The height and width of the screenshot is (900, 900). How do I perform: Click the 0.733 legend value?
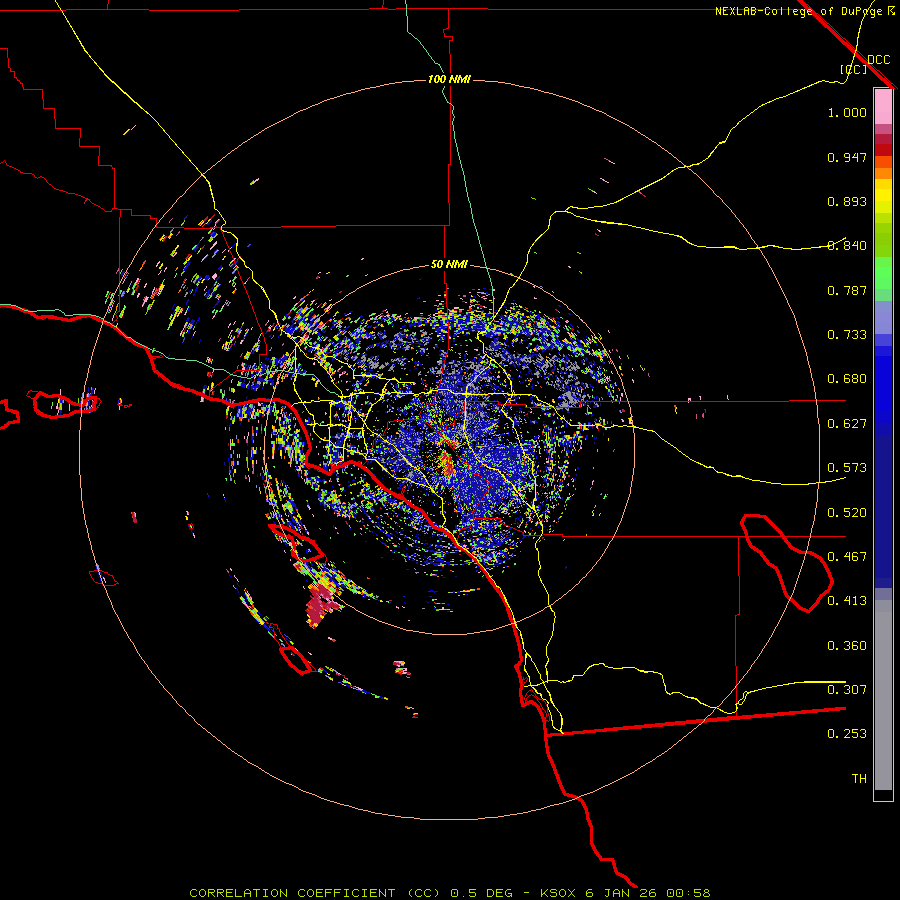pos(847,335)
